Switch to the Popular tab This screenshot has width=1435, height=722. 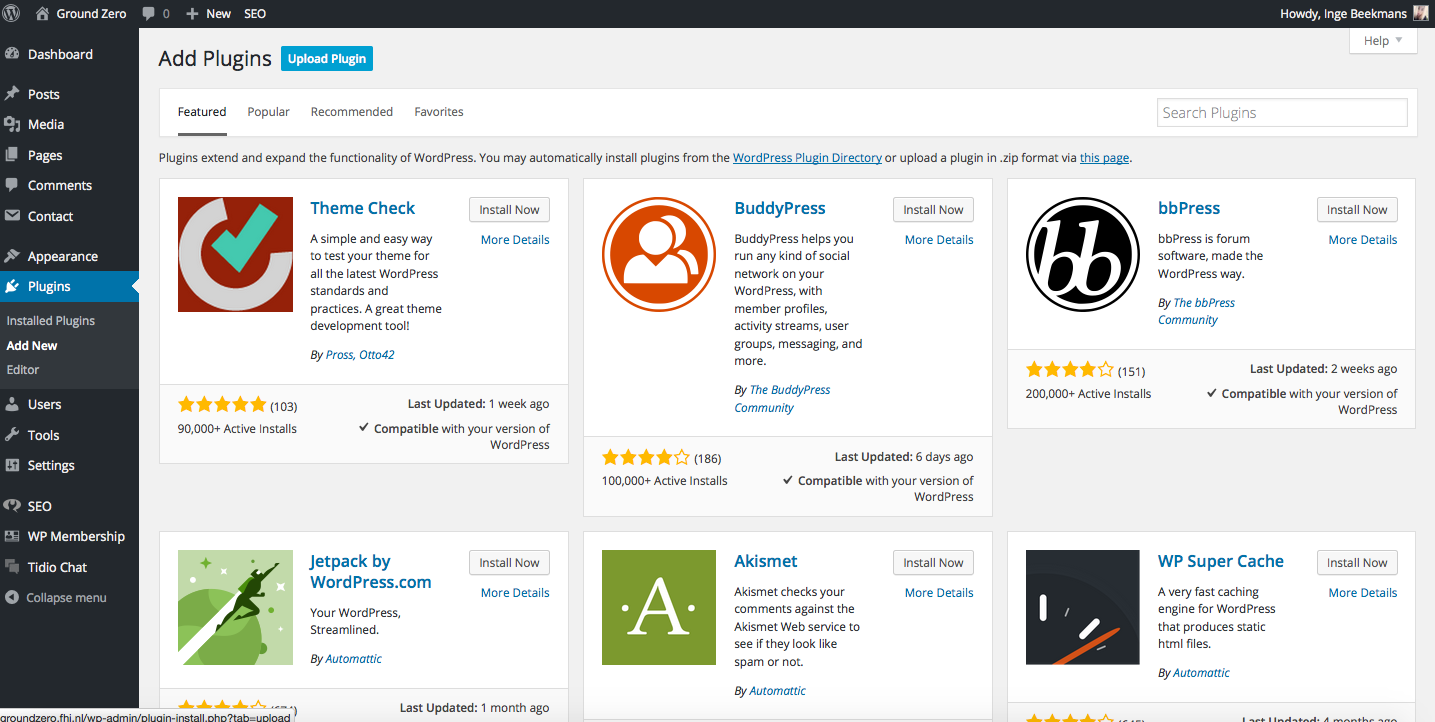269,112
